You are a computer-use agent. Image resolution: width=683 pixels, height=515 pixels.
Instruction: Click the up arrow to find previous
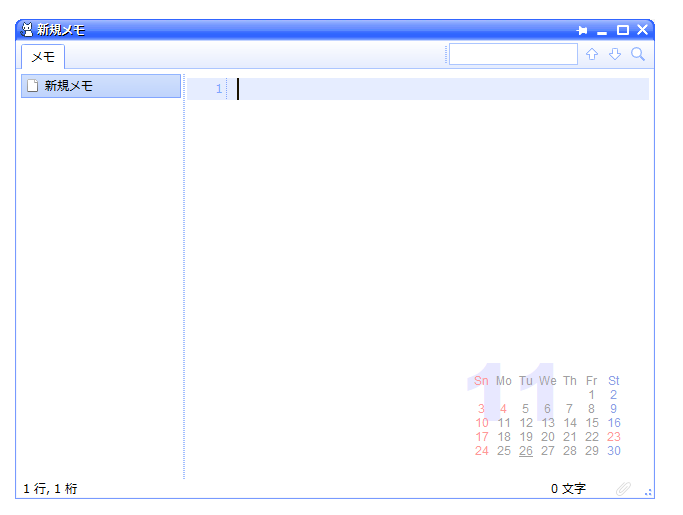pyautogui.click(x=592, y=54)
